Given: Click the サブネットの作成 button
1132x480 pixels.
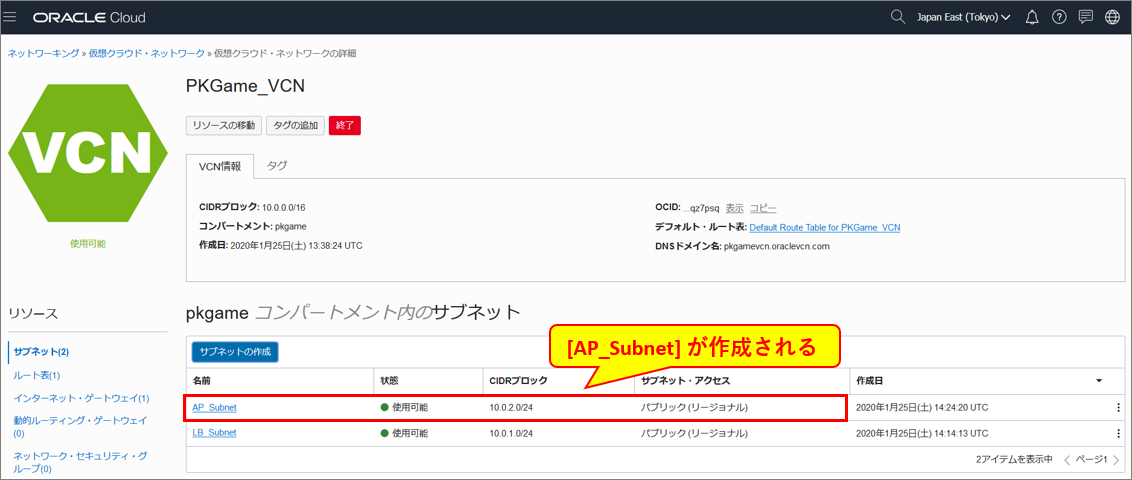Looking at the screenshot, I should pos(235,352).
